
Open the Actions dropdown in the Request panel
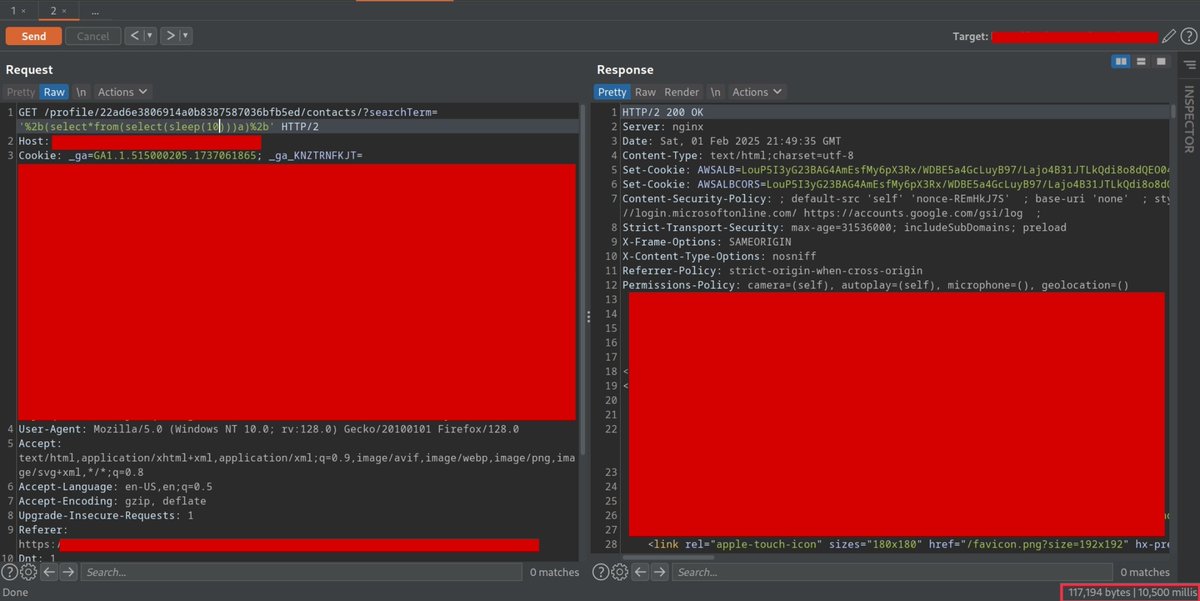[117, 91]
